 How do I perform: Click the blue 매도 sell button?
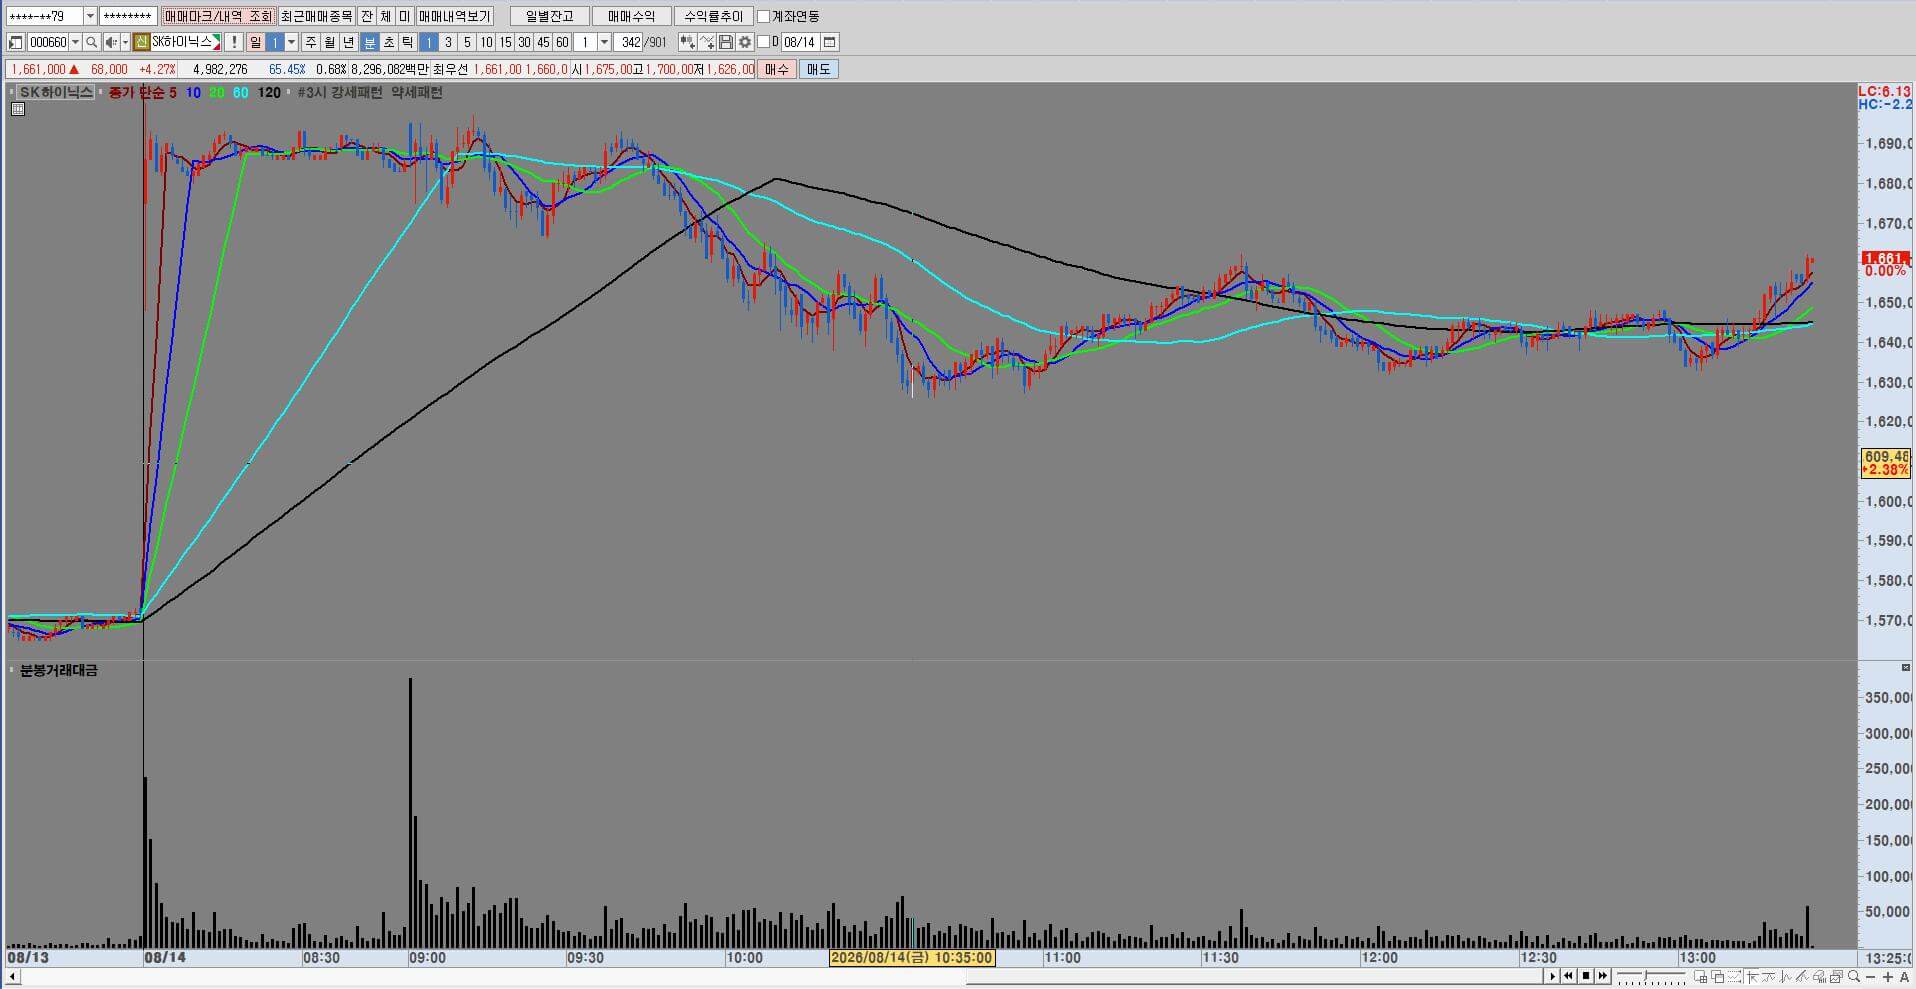pos(817,69)
